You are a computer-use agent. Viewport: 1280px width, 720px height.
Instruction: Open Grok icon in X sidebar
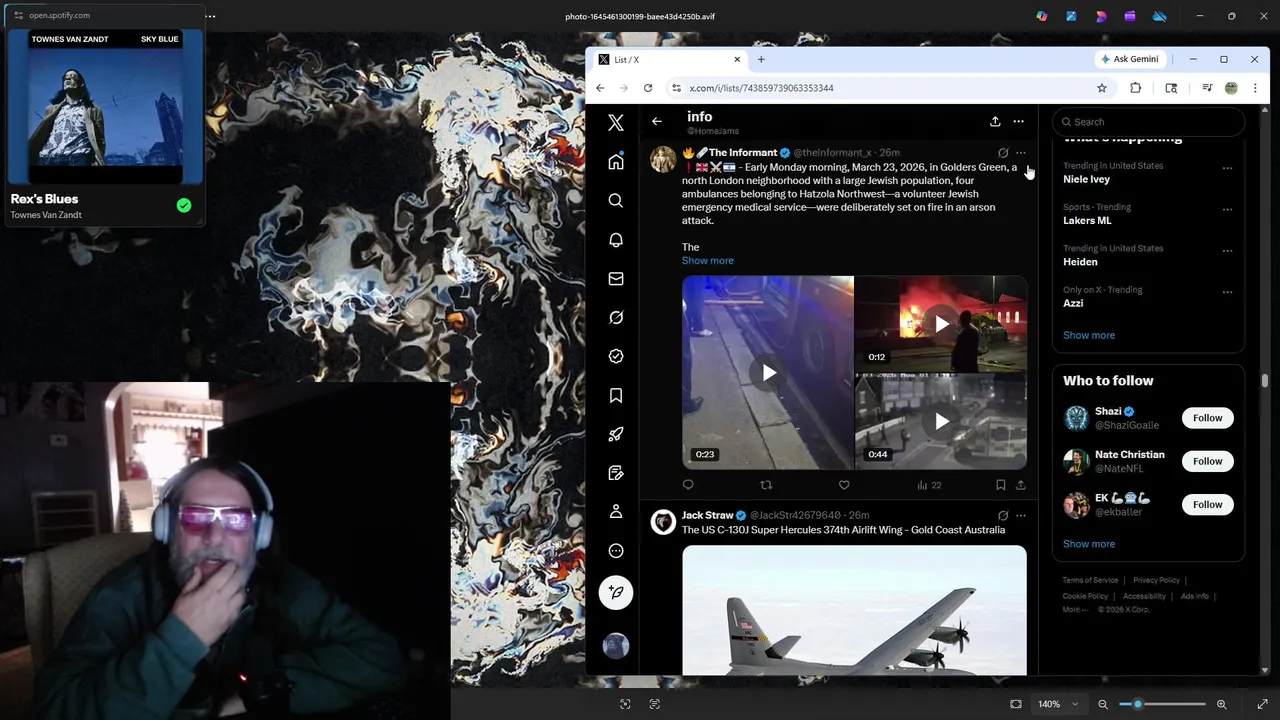[x=616, y=317]
